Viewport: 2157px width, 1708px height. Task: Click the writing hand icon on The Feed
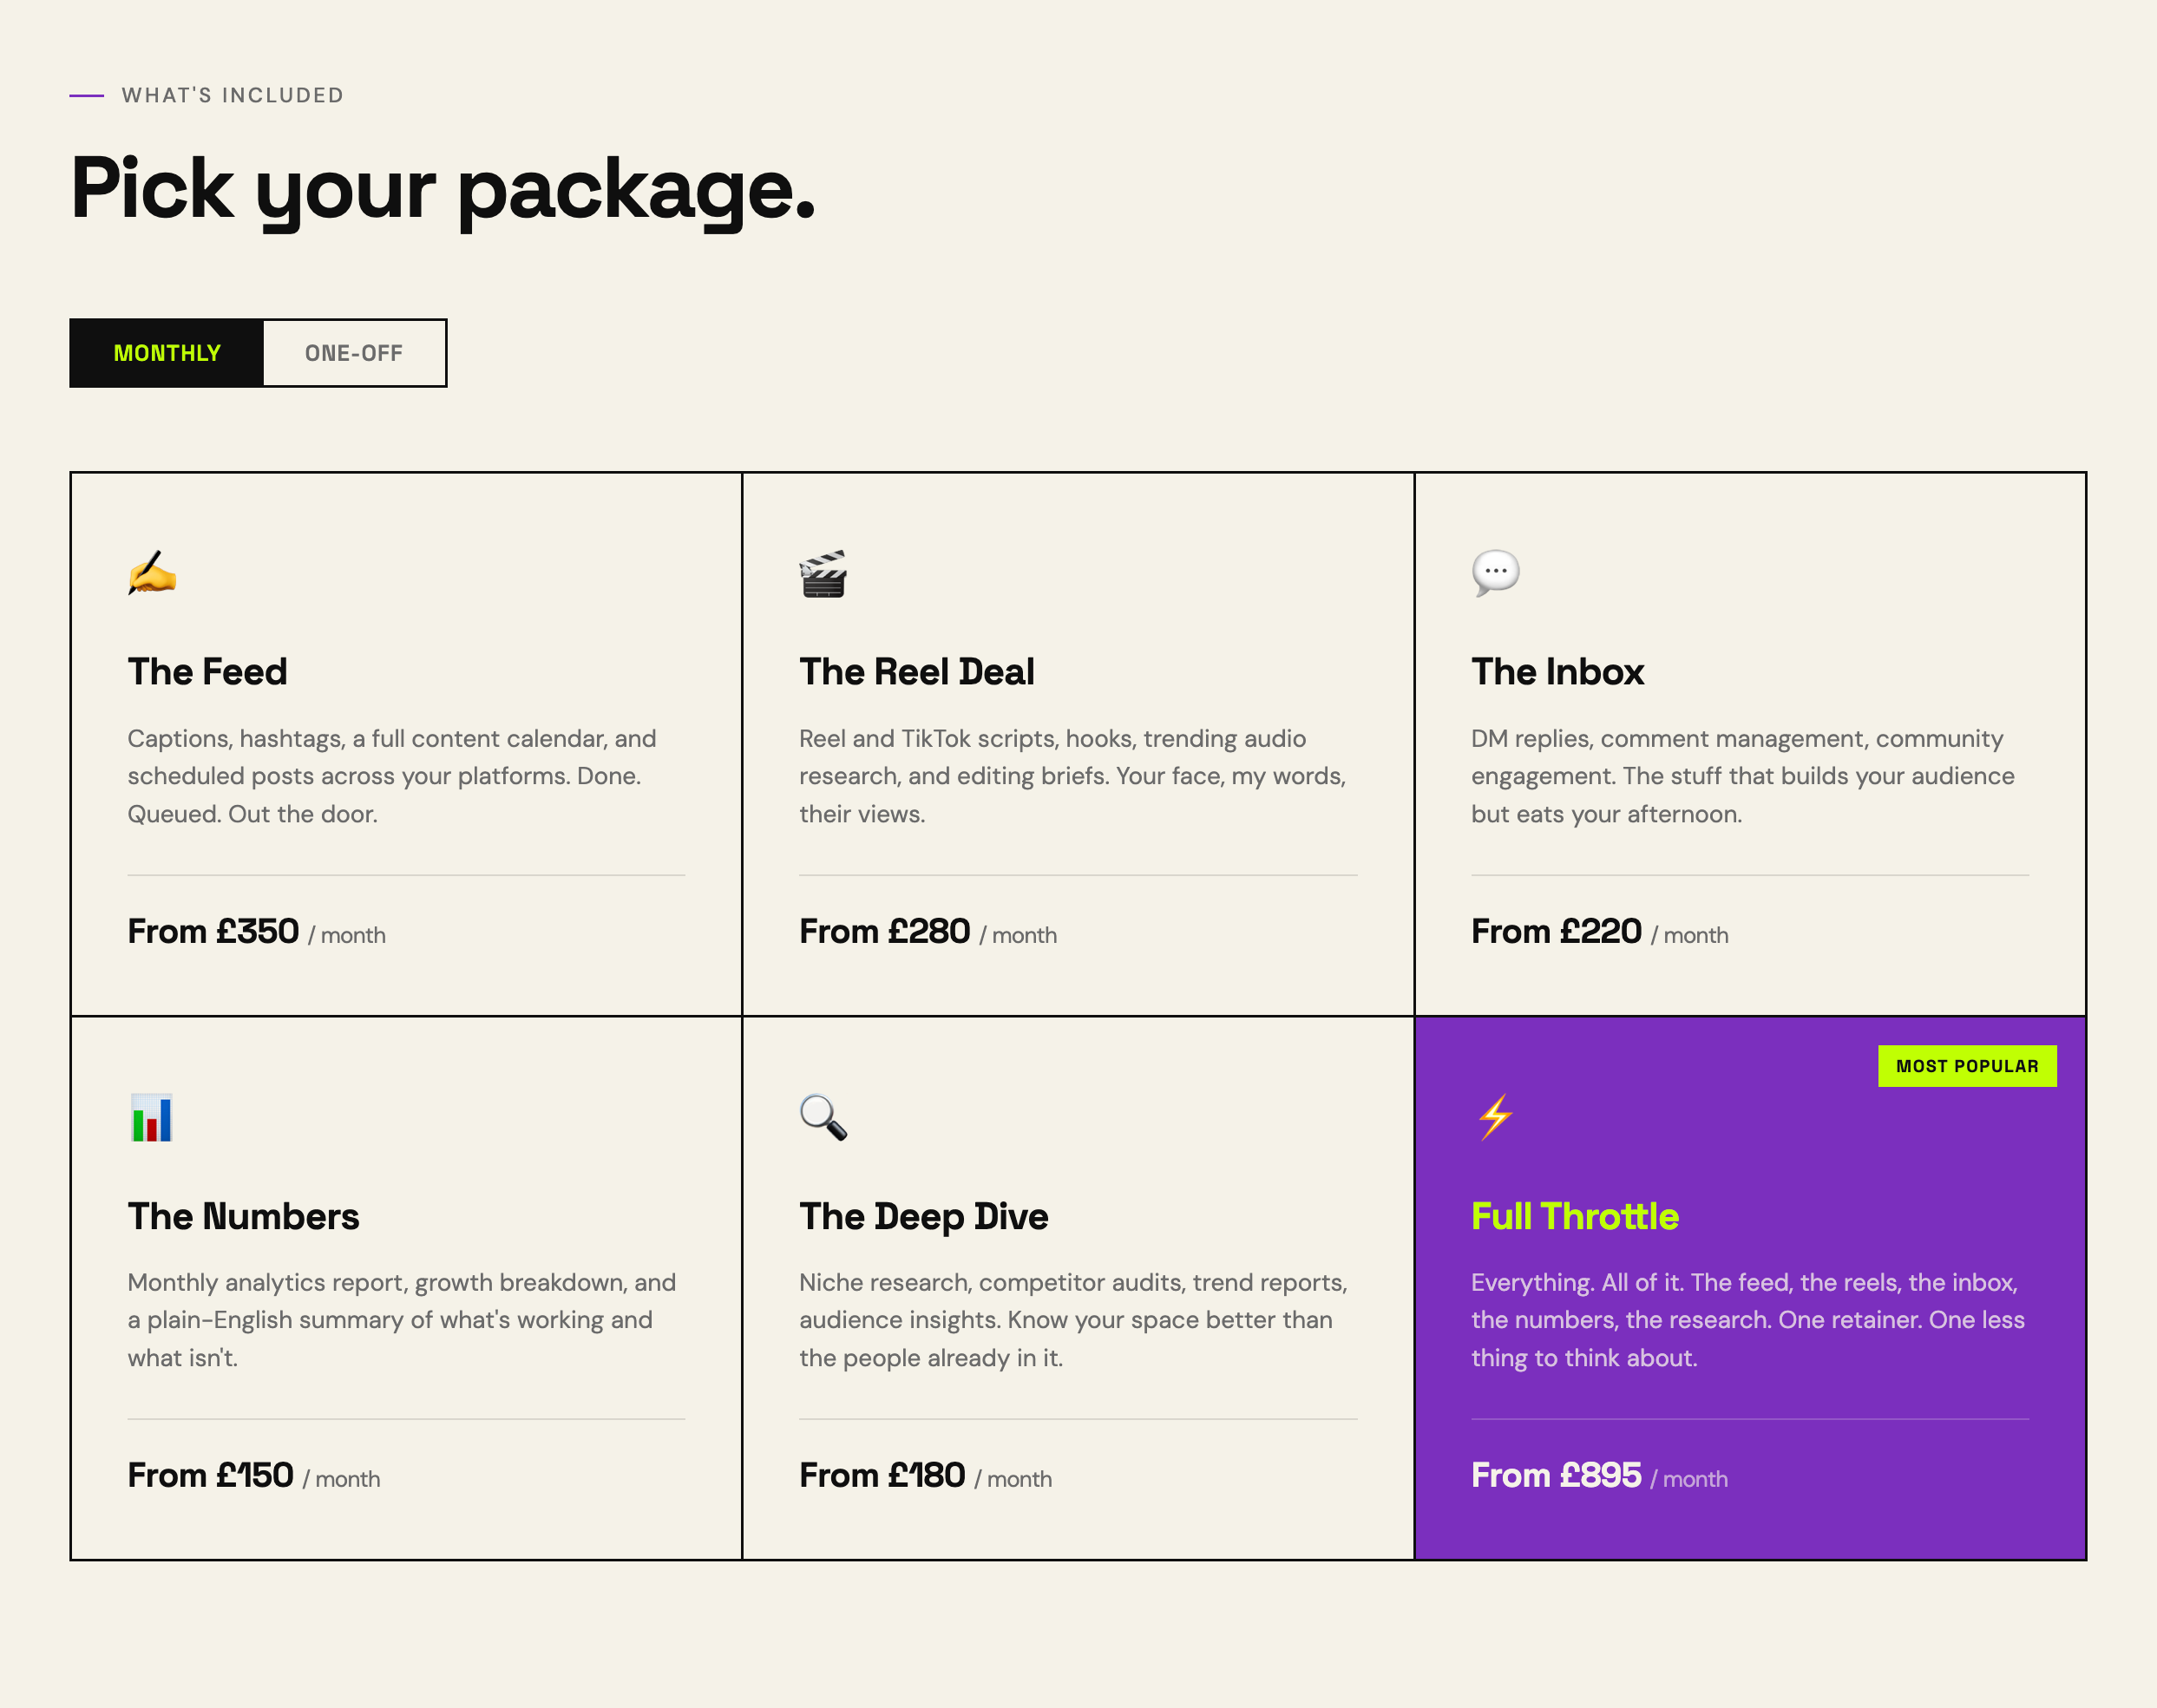click(x=152, y=573)
